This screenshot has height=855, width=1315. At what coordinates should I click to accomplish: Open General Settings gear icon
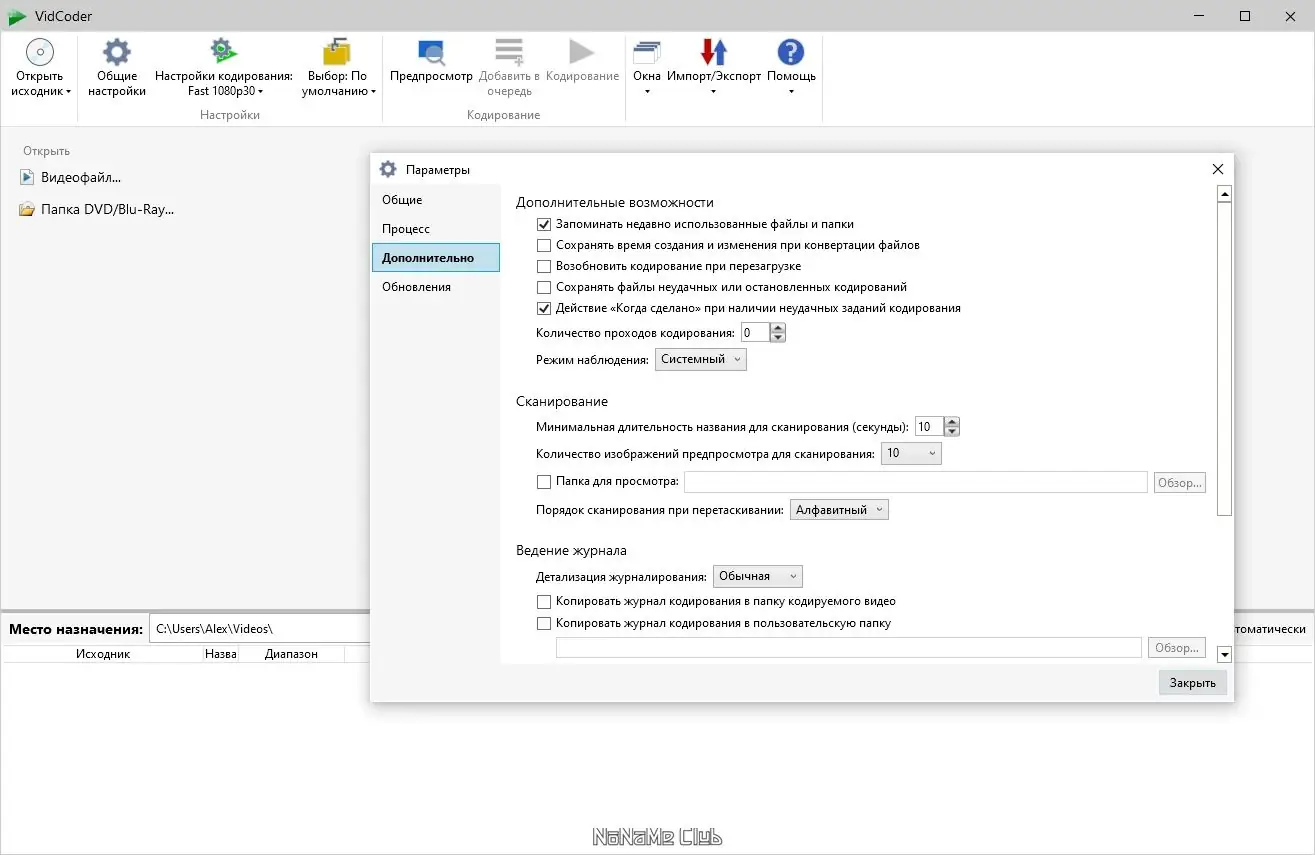pyautogui.click(x=117, y=52)
